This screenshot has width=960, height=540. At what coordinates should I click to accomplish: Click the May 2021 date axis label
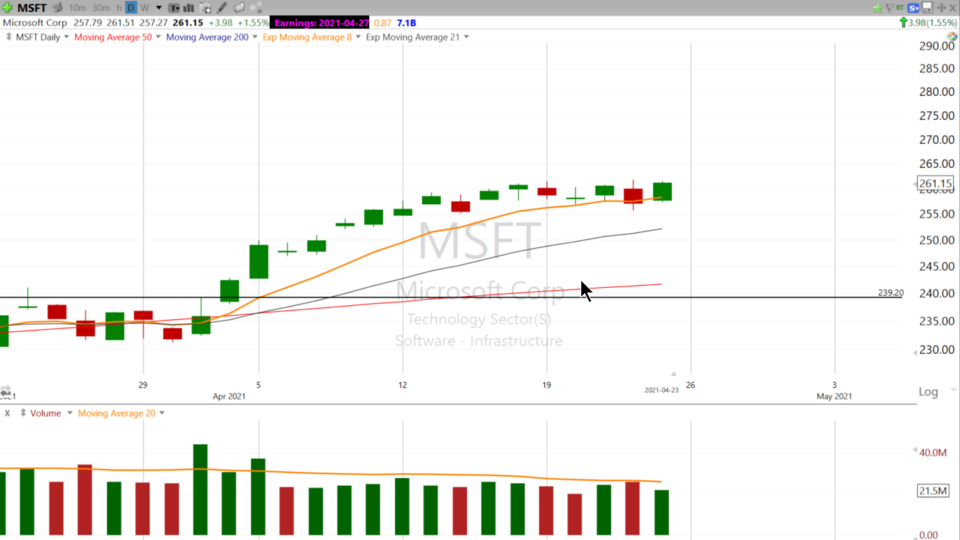pos(834,396)
